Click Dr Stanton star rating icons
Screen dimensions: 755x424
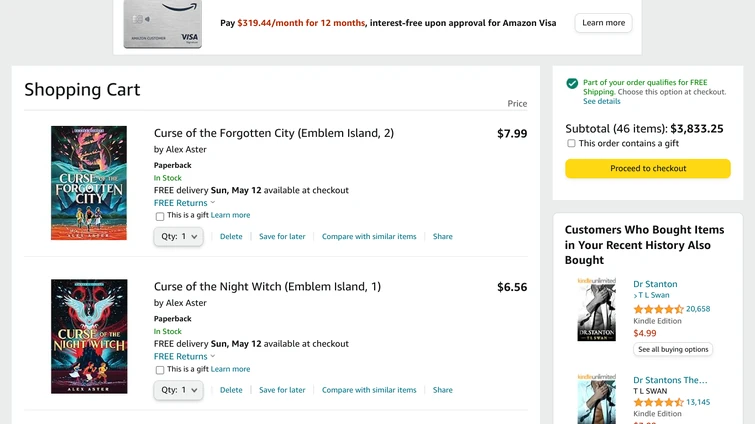[658, 309]
